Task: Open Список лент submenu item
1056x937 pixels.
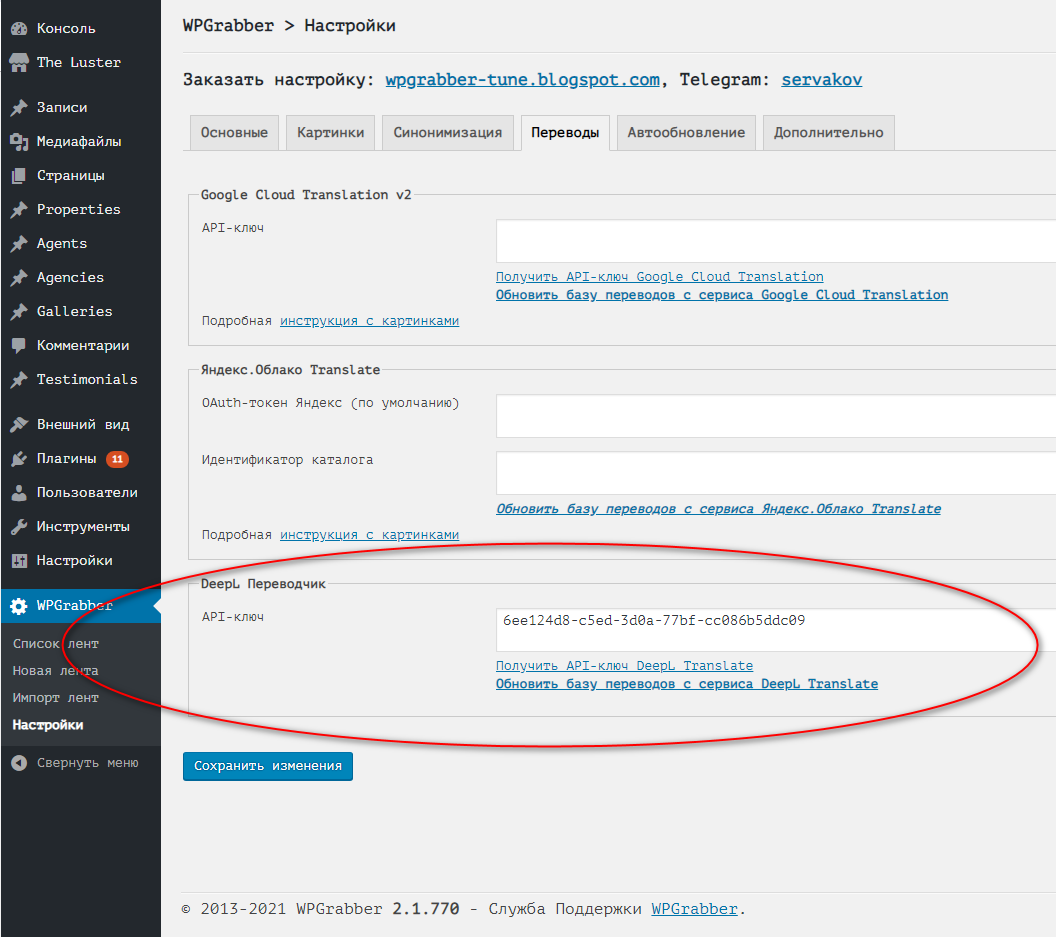Action: [x=55, y=644]
